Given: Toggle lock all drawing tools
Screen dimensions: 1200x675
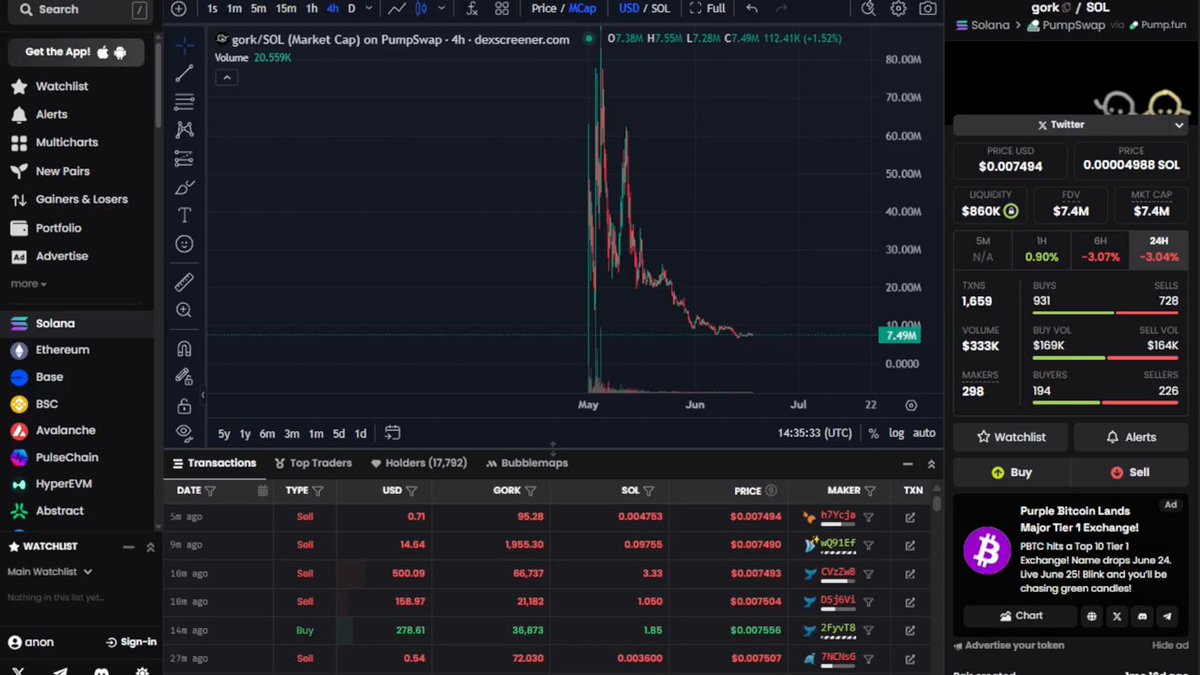Looking at the screenshot, I should tap(184, 406).
